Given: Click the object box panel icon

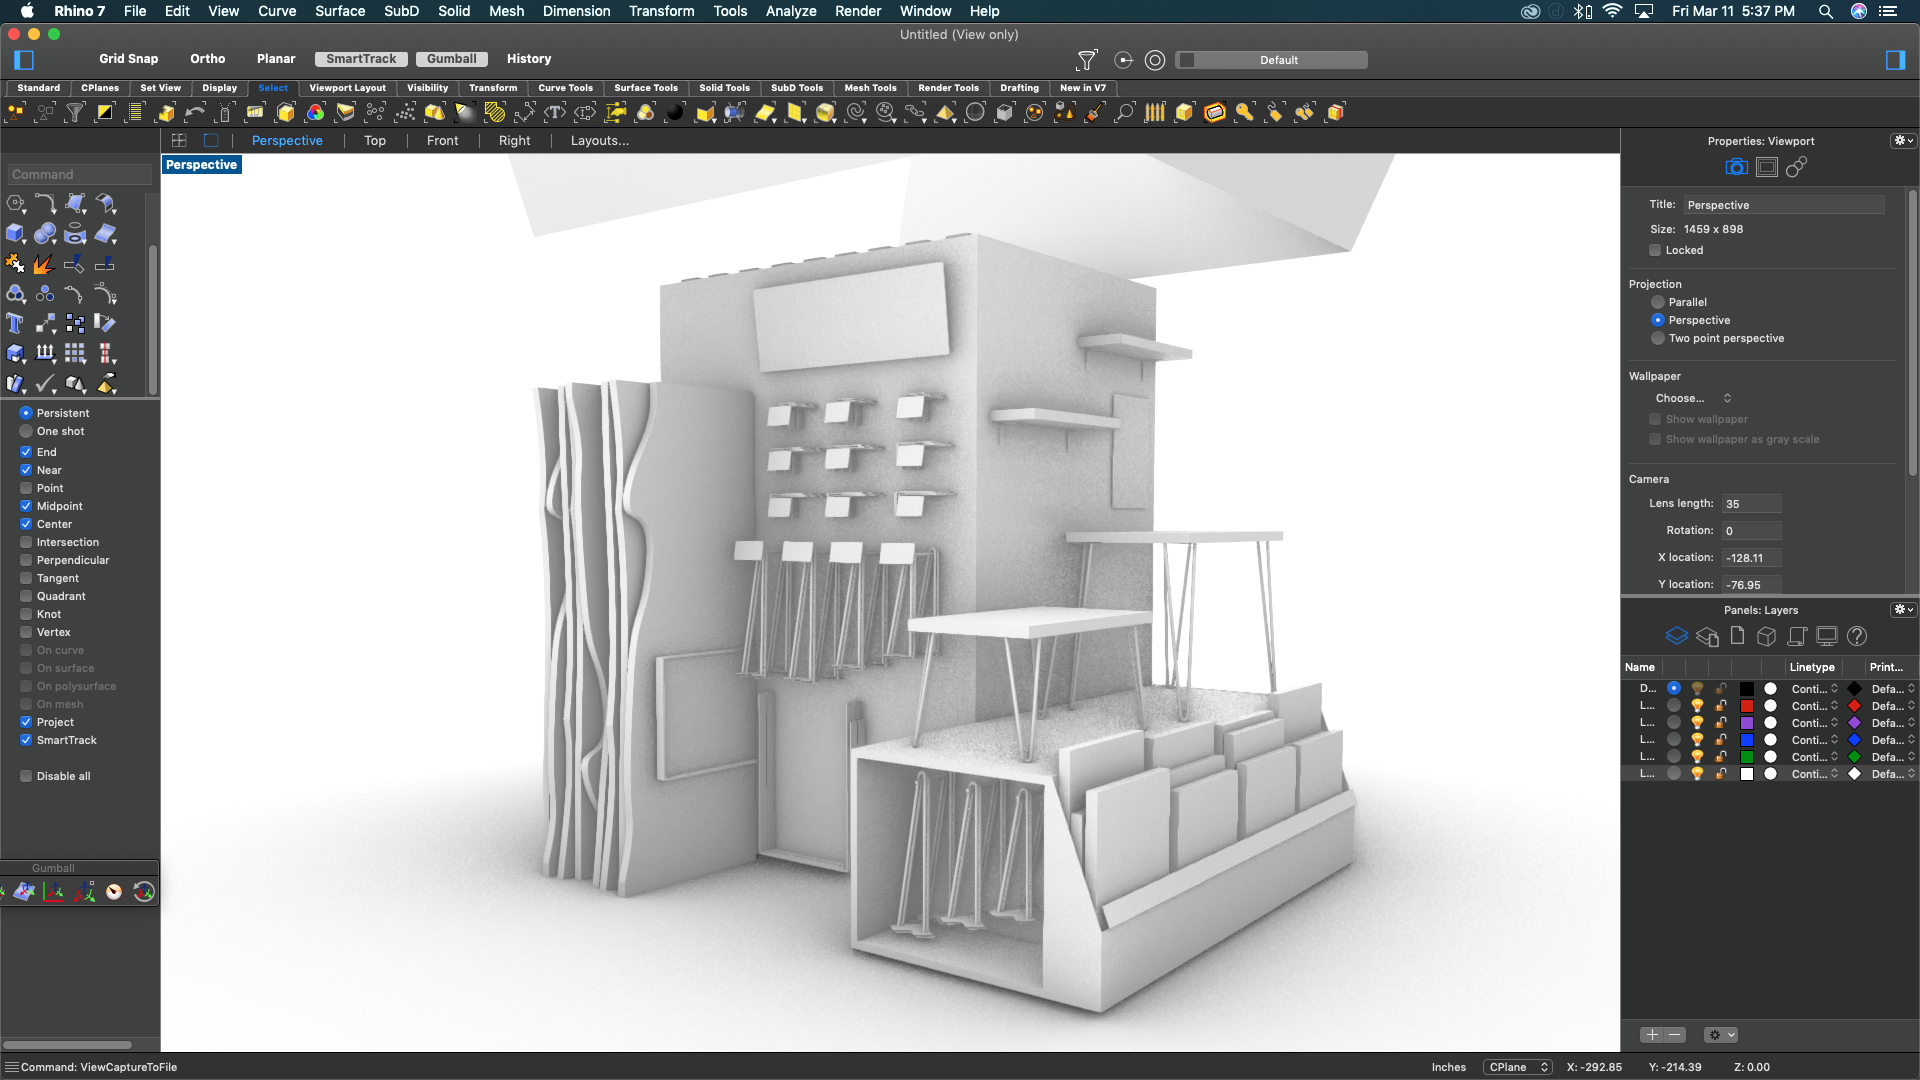Looking at the screenshot, I should click(x=1767, y=636).
